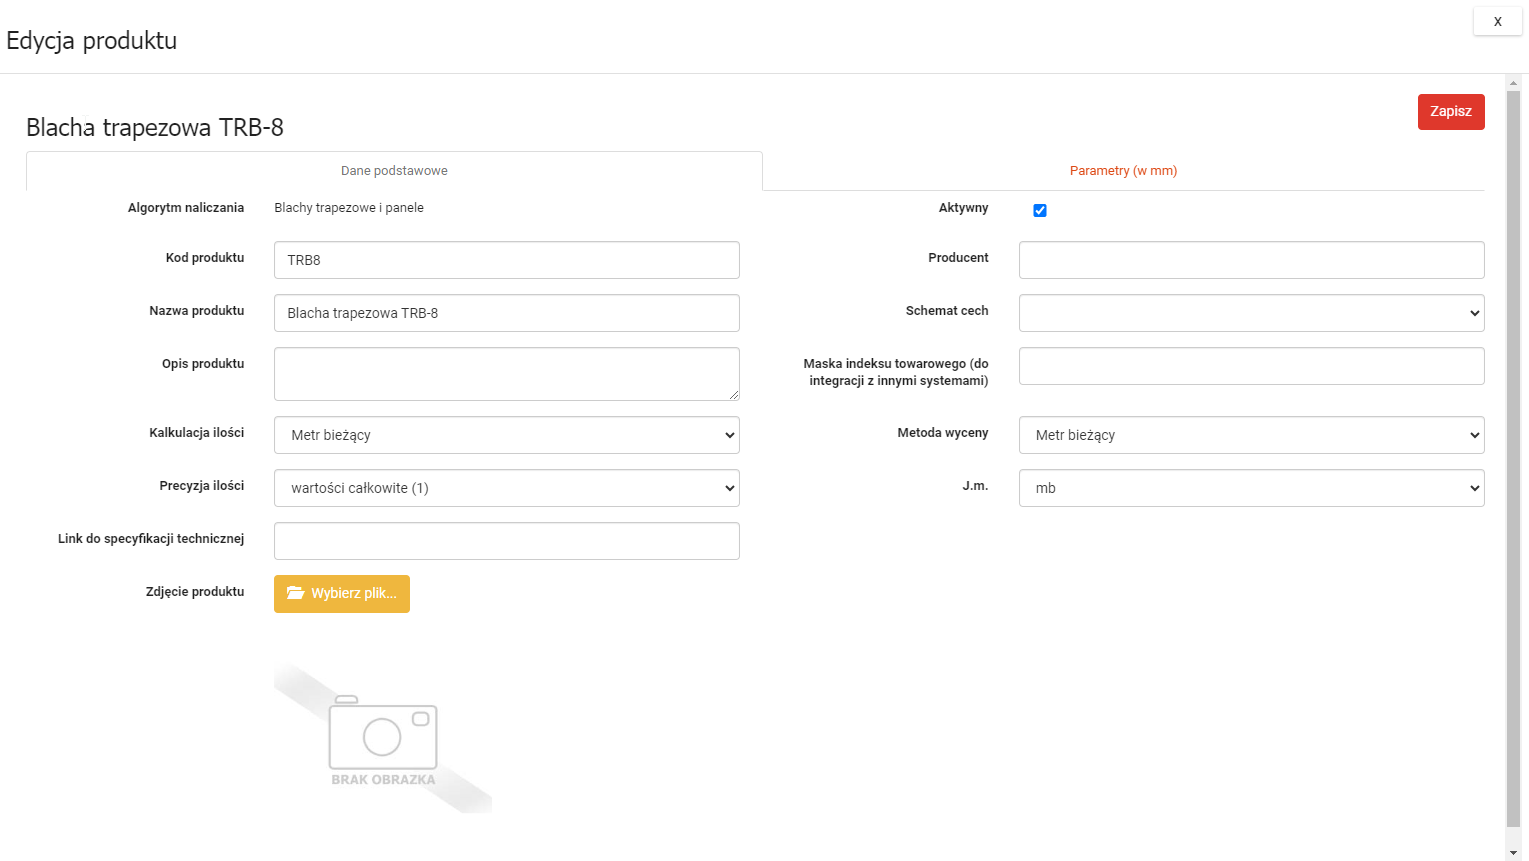Click the vertical scrollbar down arrow

(x=1513, y=851)
